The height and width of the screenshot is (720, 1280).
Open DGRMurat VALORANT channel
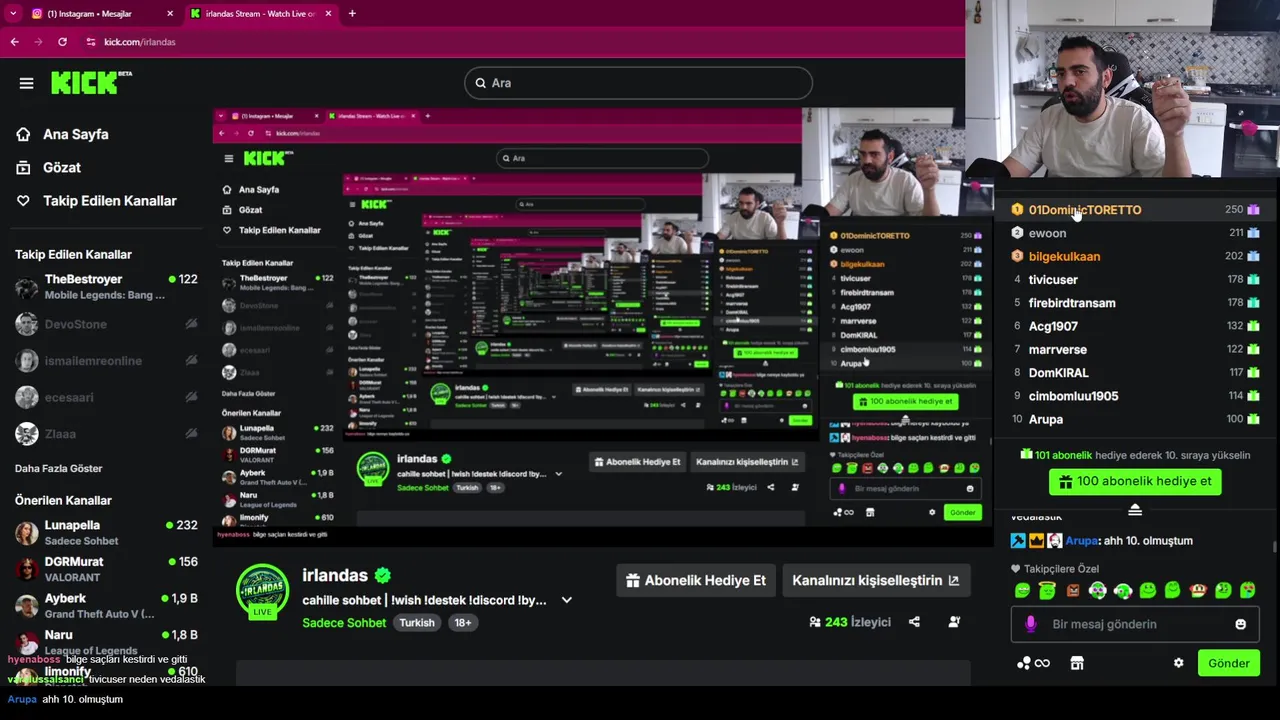click(106, 569)
